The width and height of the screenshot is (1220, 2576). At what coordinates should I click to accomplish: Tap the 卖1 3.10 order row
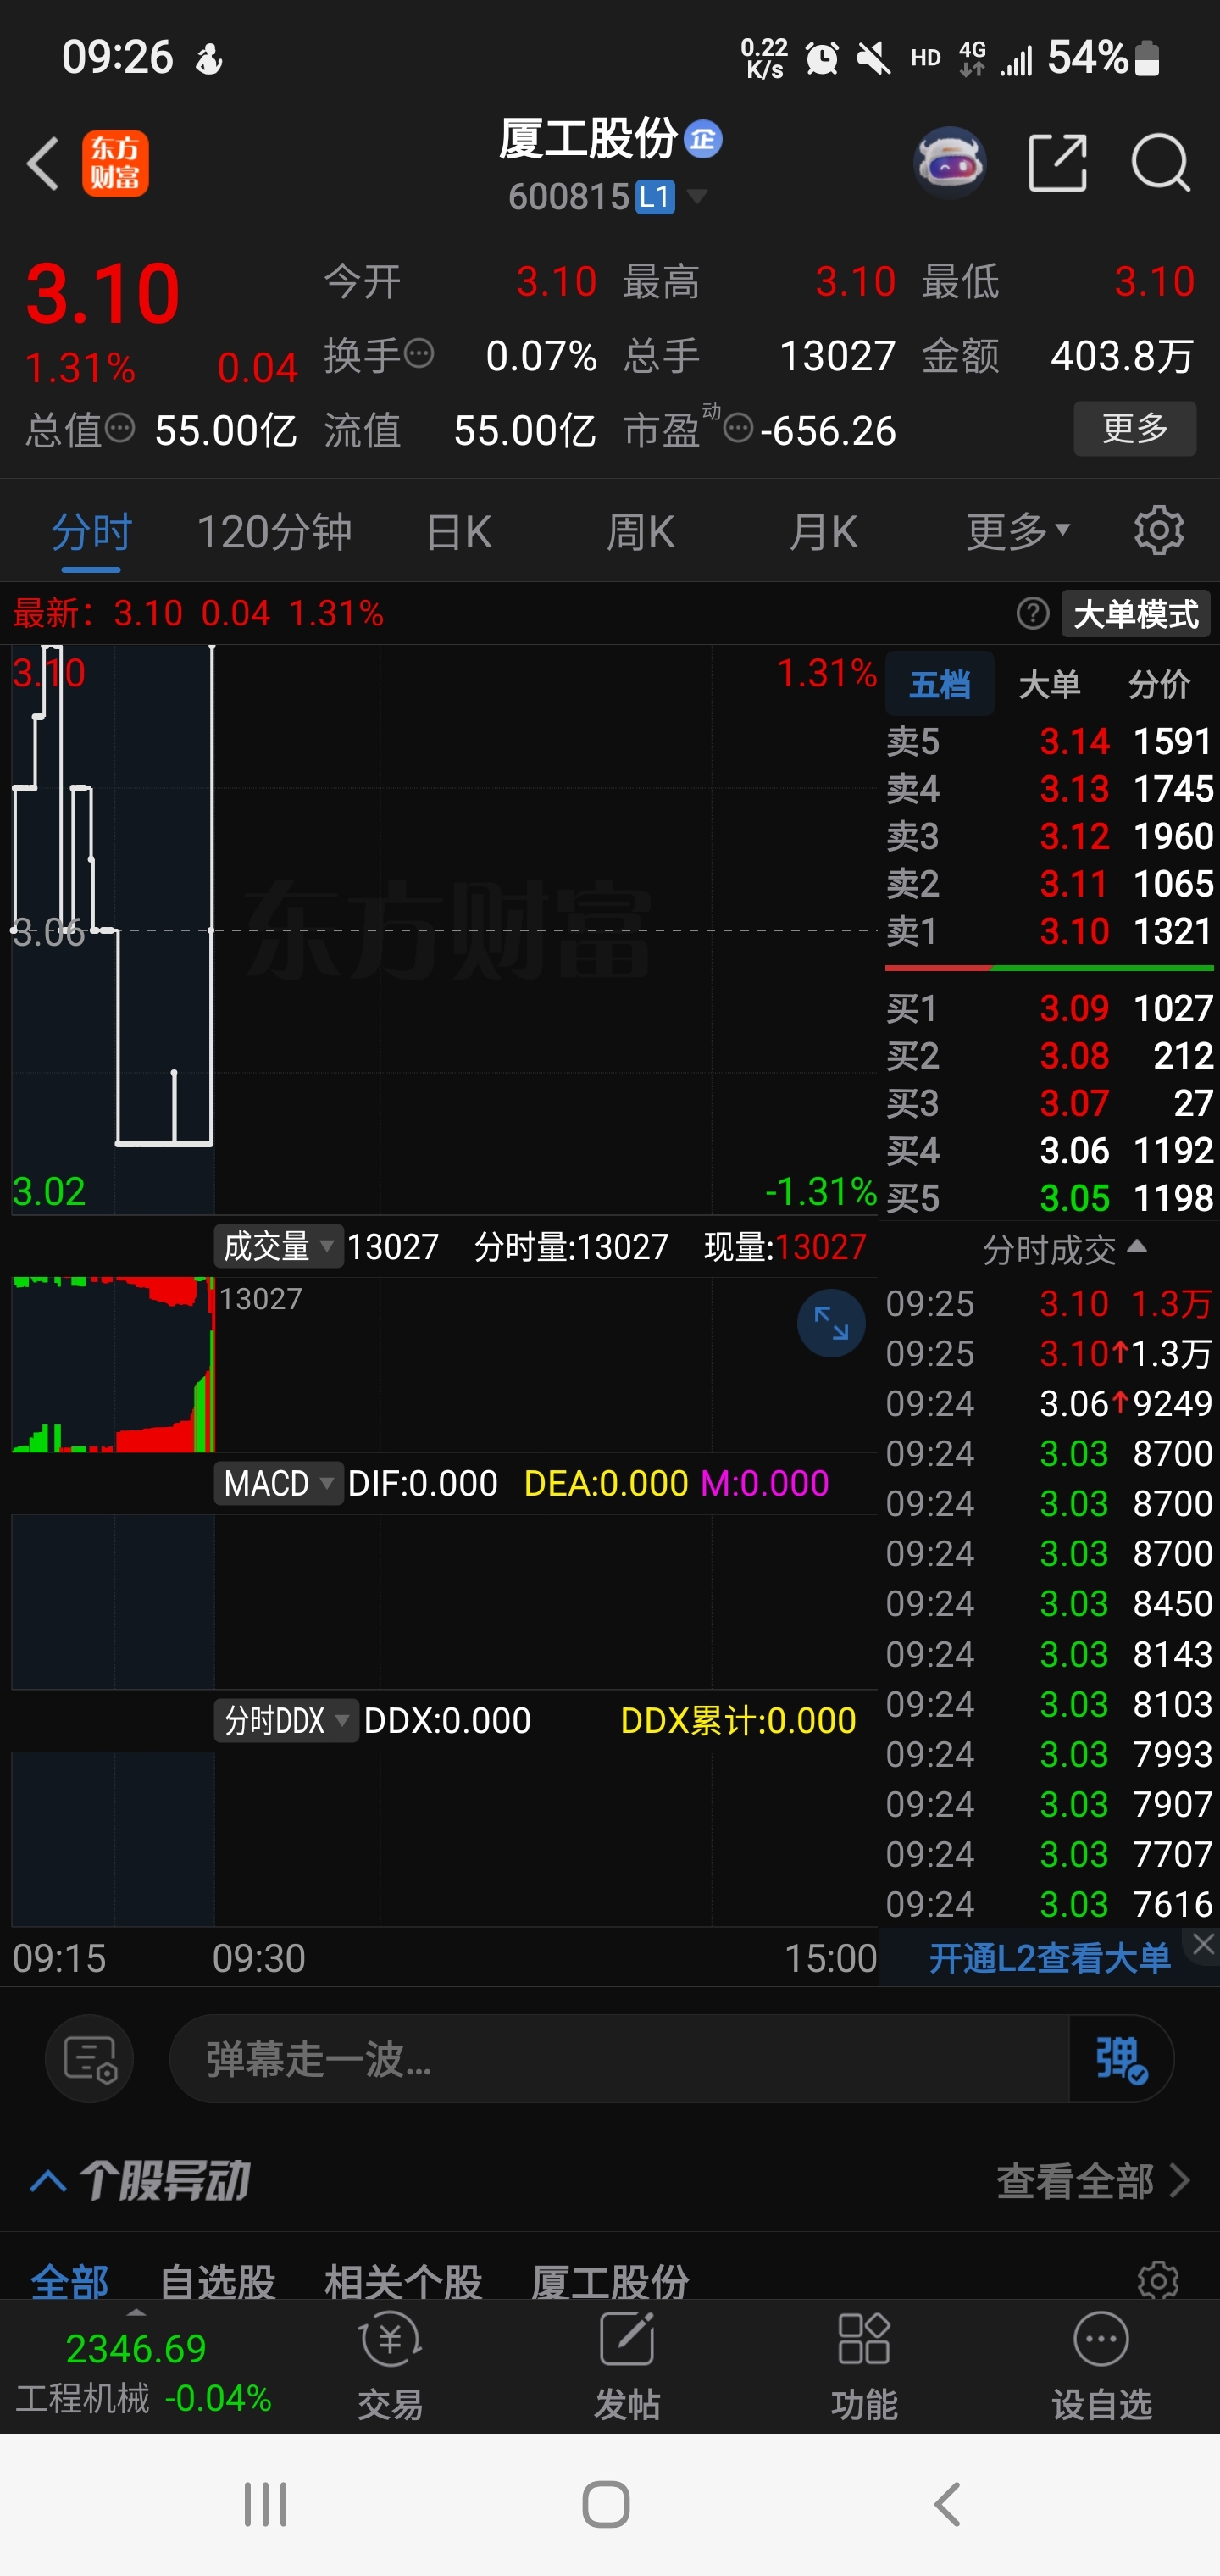(1050, 931)
